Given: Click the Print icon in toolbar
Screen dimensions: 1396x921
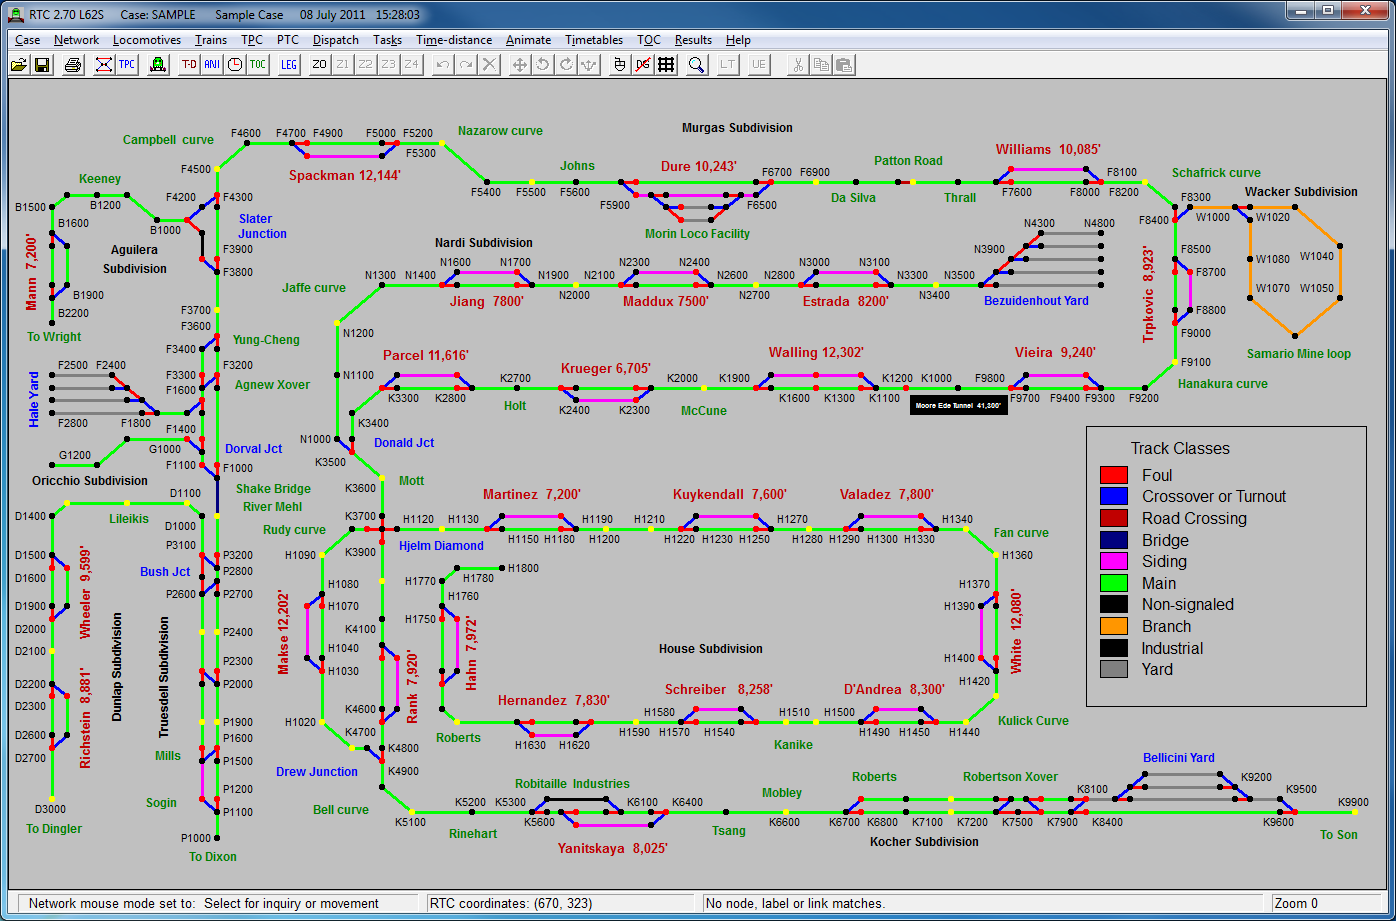Looking at the screenshot, I should click(x=73, y=65).
